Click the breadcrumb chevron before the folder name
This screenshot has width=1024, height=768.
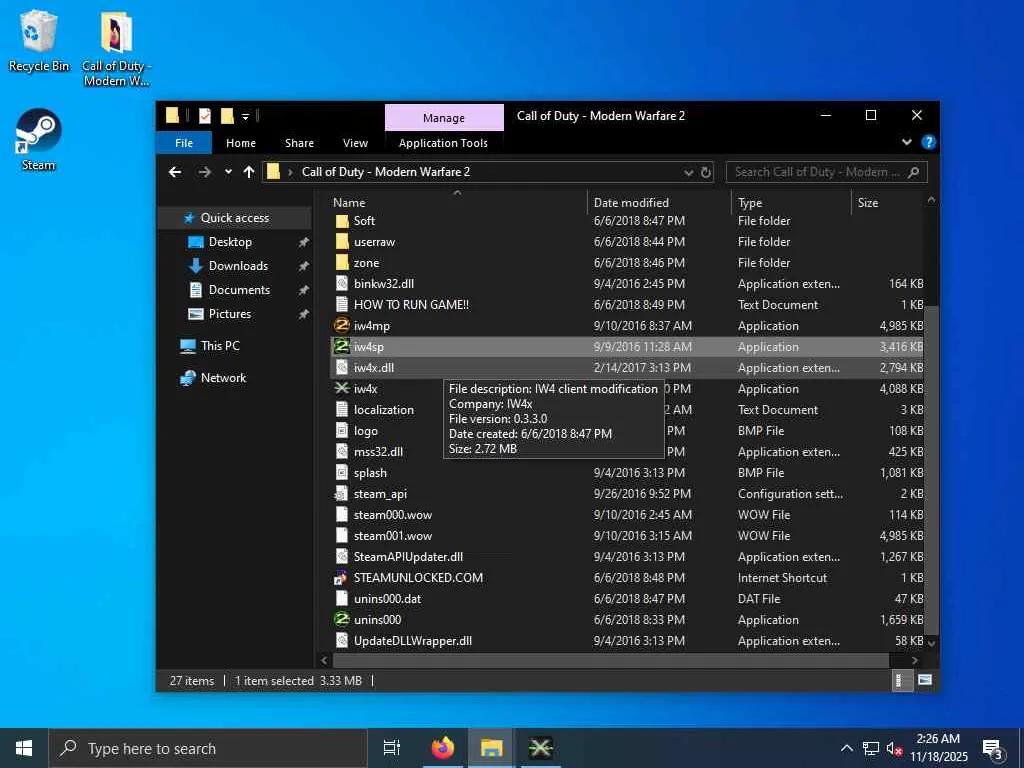(x=290, y=172)
